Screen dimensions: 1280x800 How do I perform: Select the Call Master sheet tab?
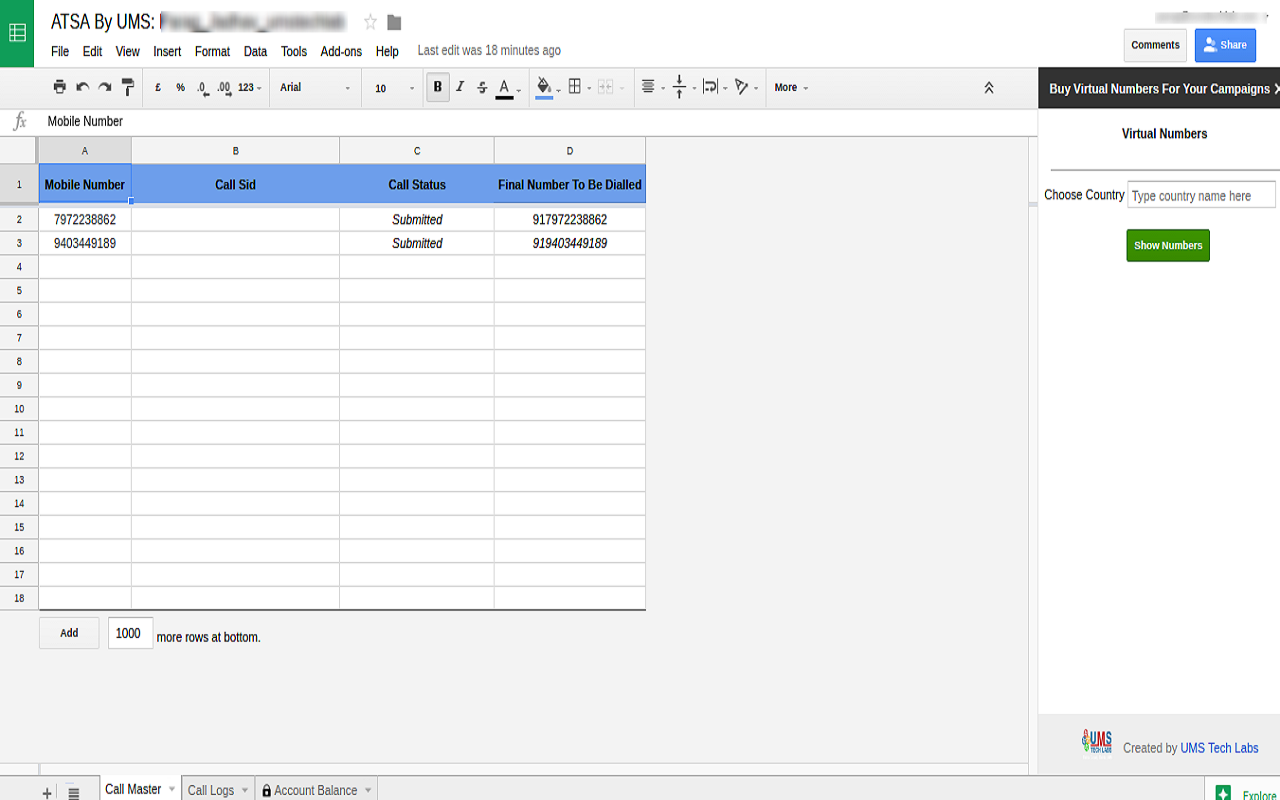pos(133,789)
